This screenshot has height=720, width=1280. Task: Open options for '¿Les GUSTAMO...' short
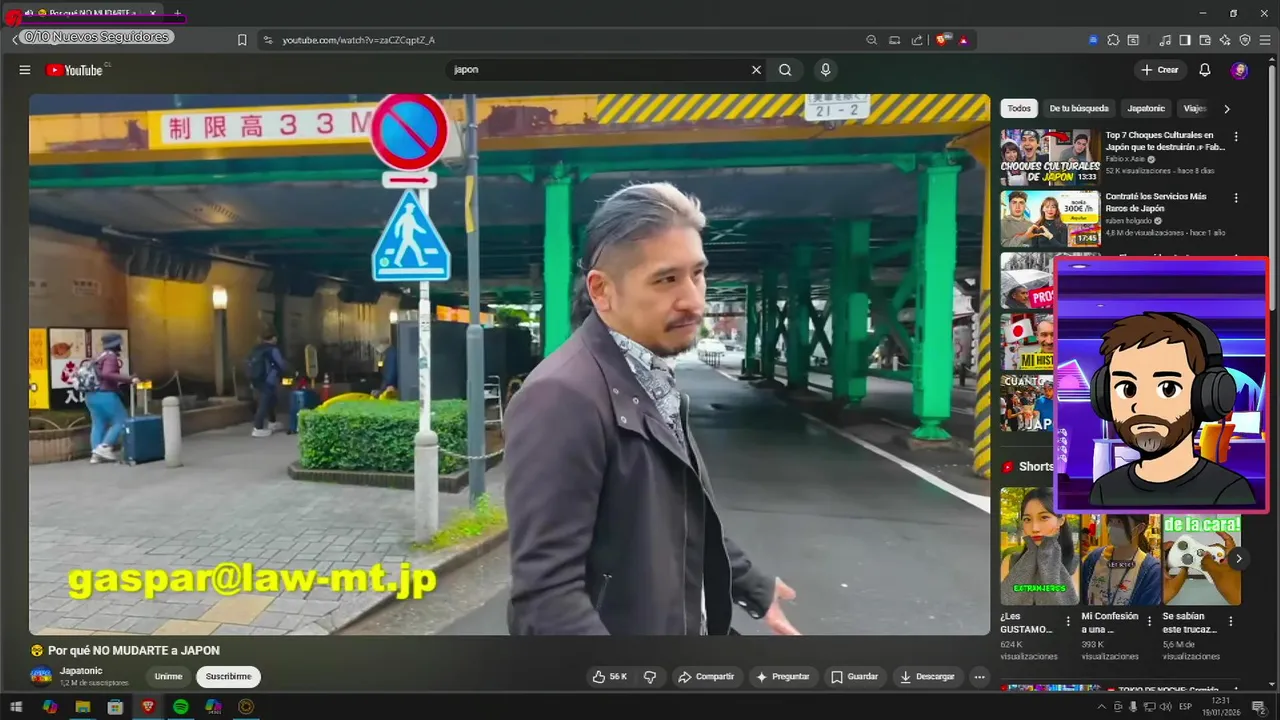1068,621
